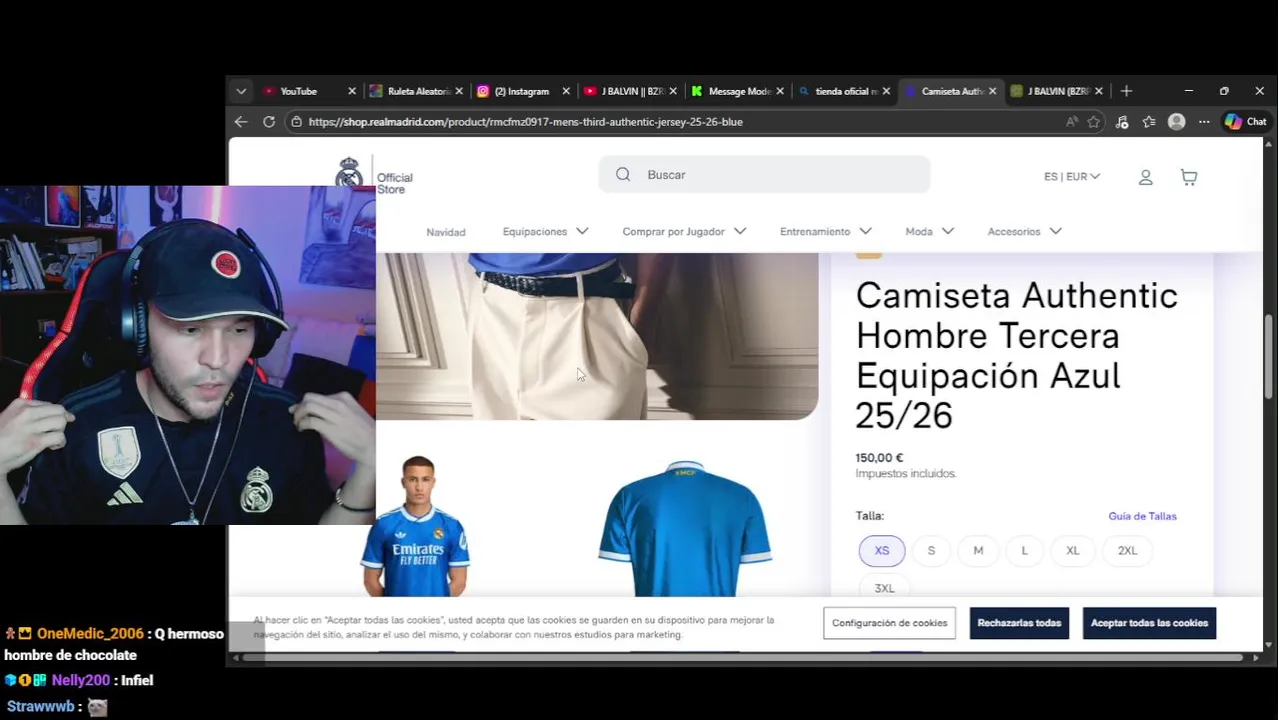Screen dimensions: 1278x720
Task: Click Strawwwb chat username
Action: coord(40,706)
